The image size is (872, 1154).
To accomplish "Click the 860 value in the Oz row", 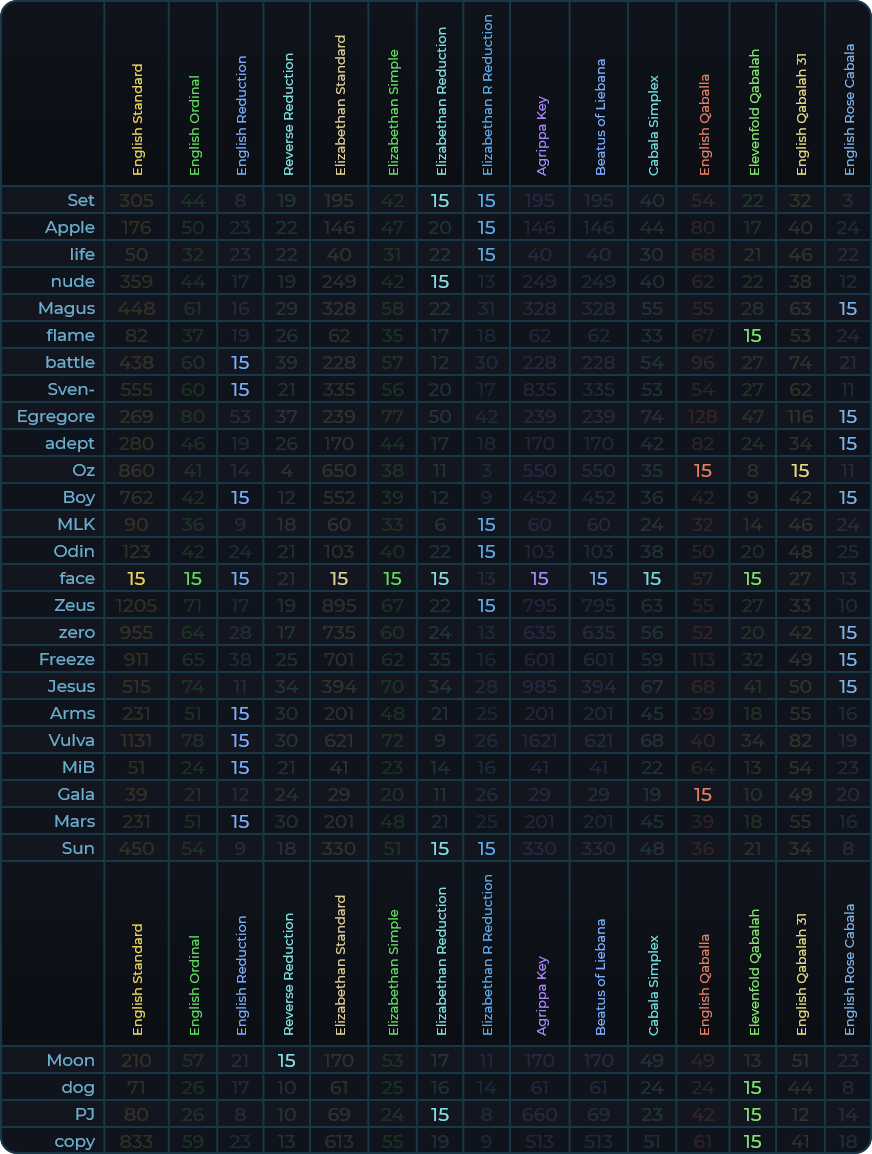I will click(x=136, y=470).
